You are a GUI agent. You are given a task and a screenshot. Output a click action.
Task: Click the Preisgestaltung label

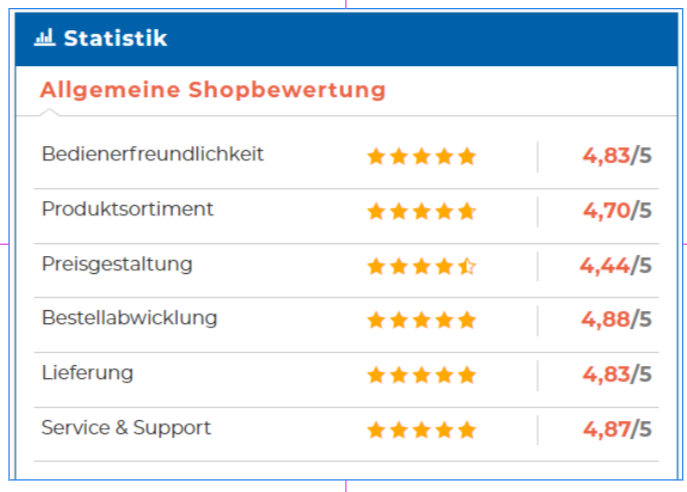coord(117,265)
